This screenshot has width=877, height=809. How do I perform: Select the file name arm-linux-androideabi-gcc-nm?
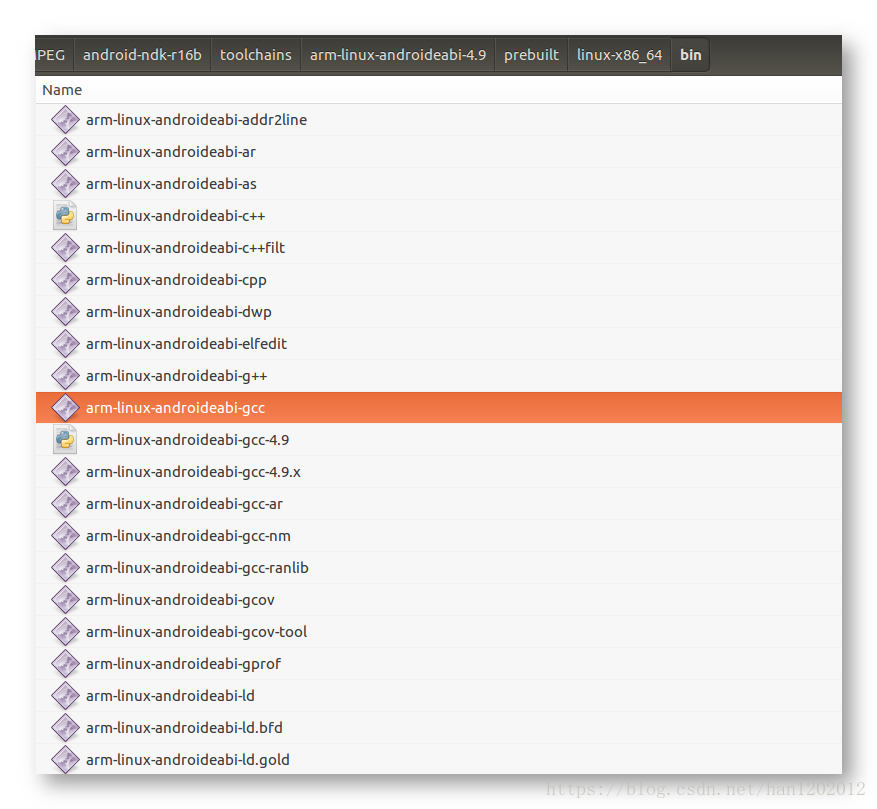pyautogui.click(x=188, y=535)
